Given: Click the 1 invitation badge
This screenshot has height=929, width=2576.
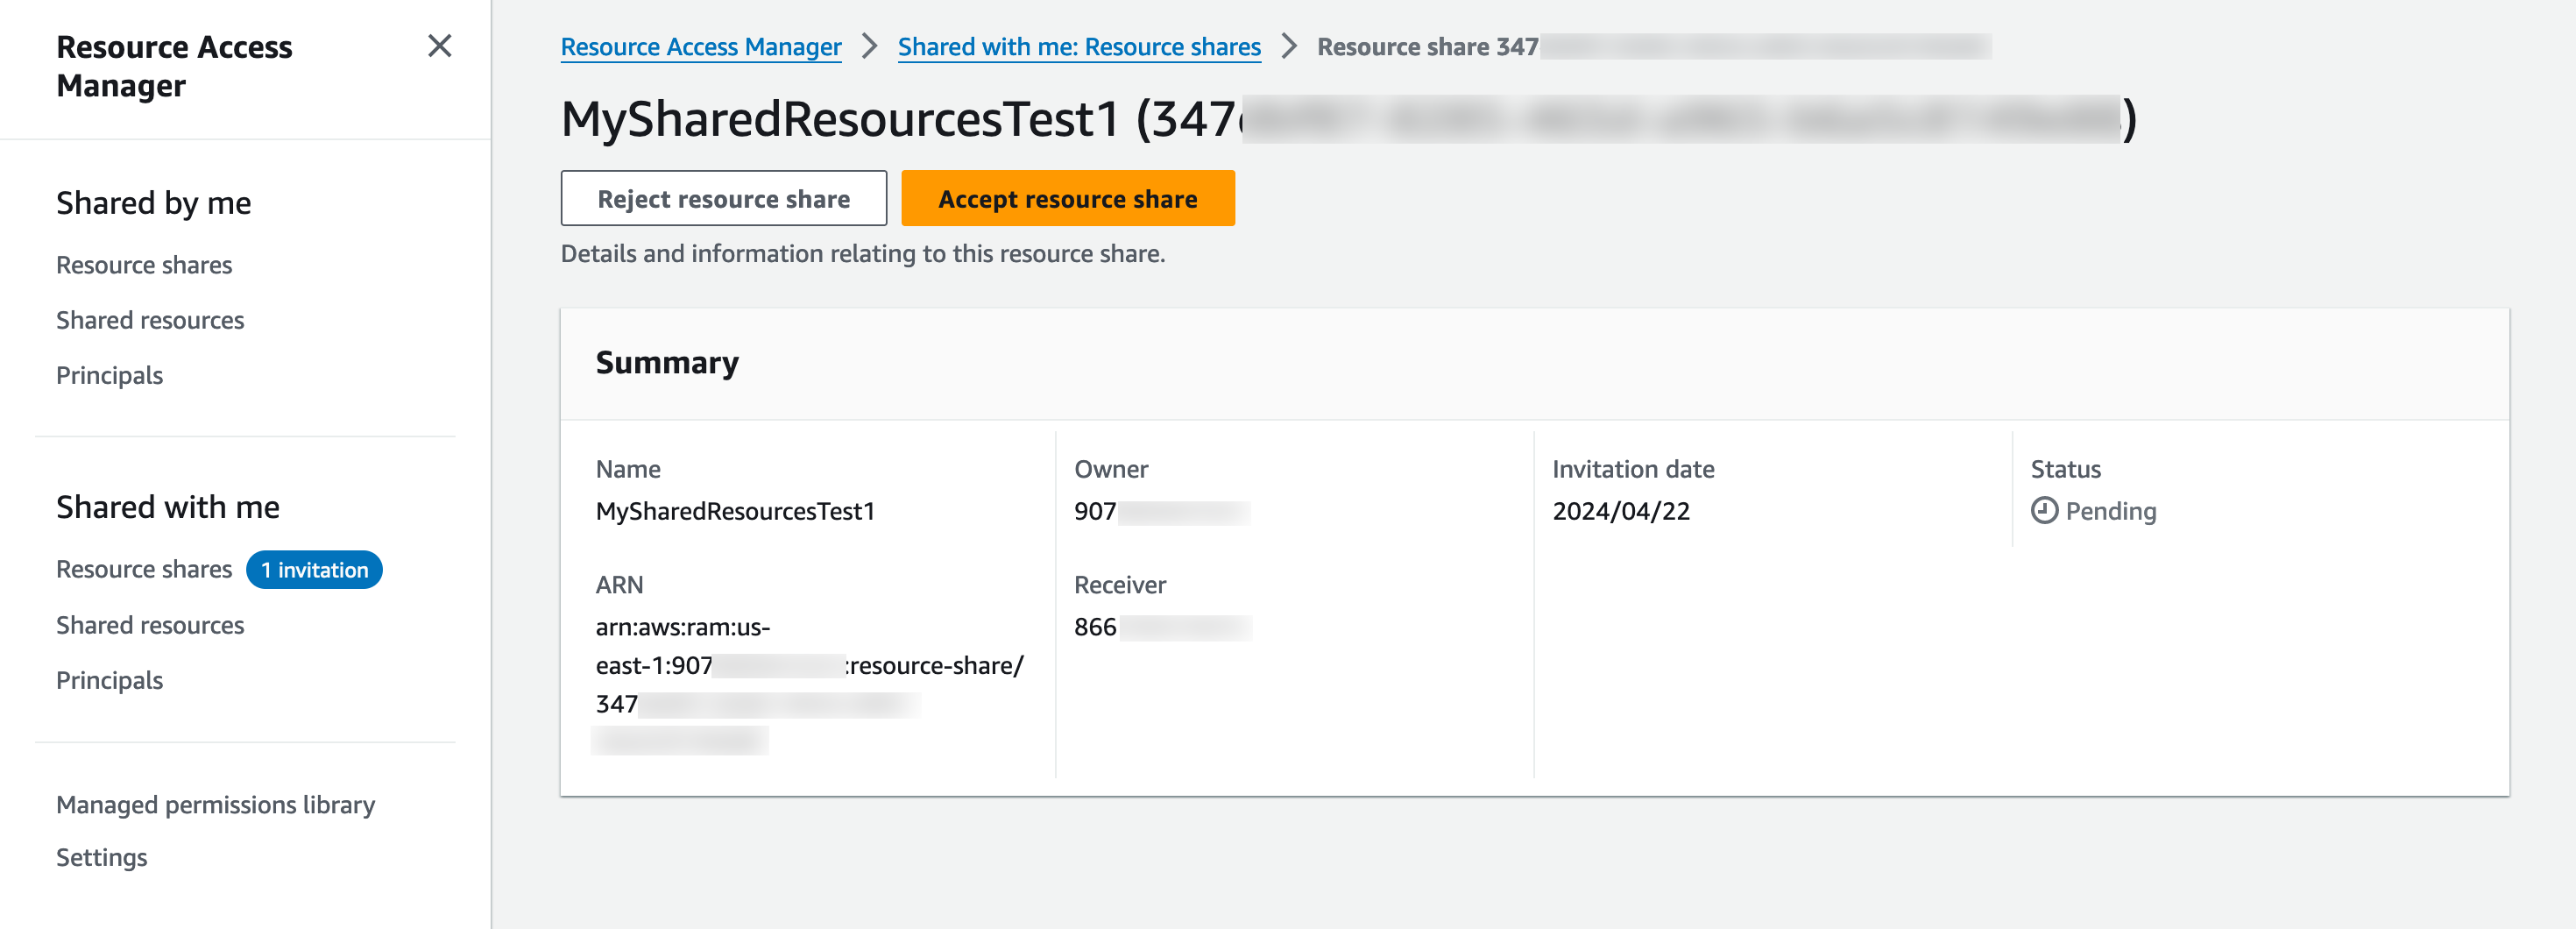Looking at the screenshot, I should click(x=314, y=570).
